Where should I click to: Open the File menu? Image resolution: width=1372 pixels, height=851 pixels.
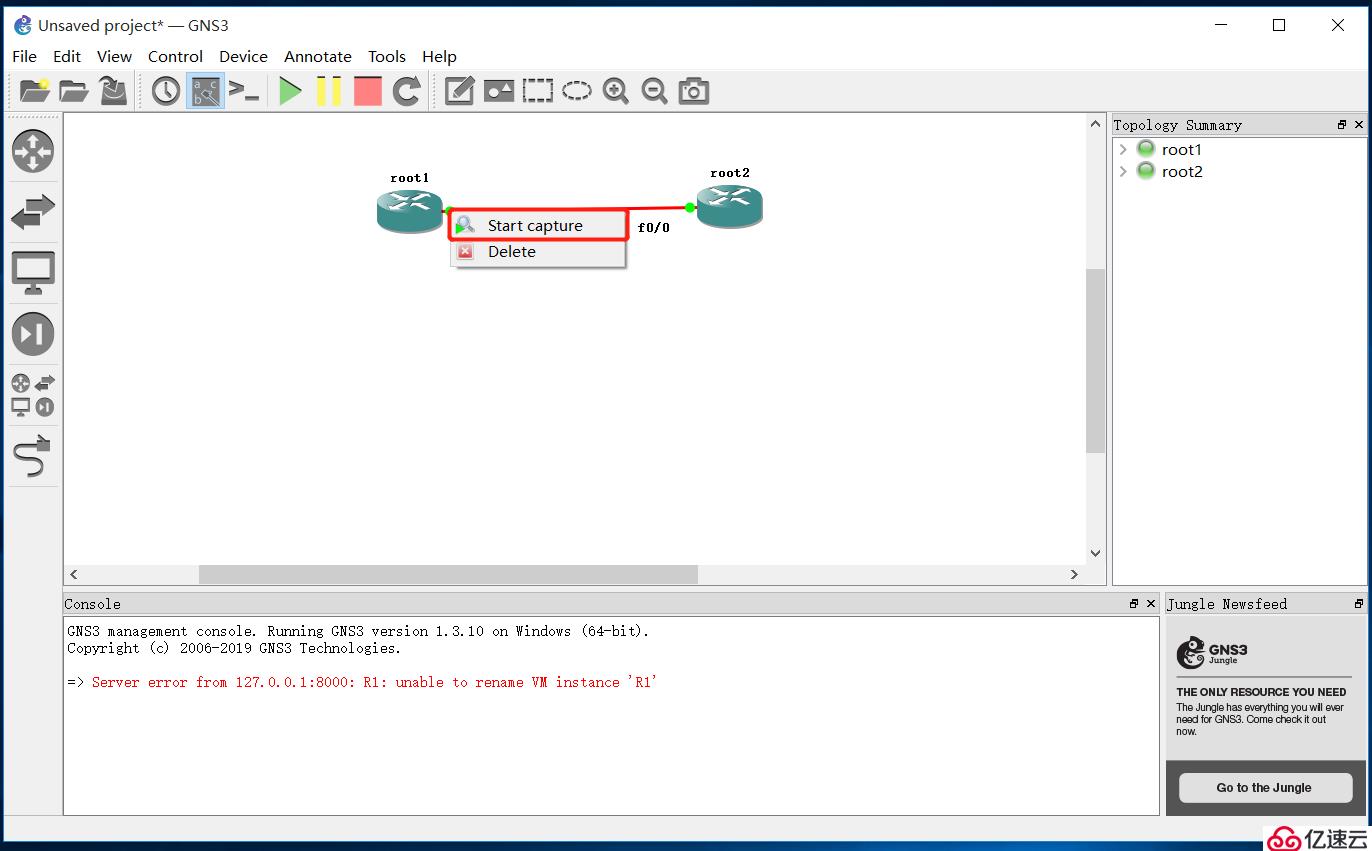click(x=24, y=56)
